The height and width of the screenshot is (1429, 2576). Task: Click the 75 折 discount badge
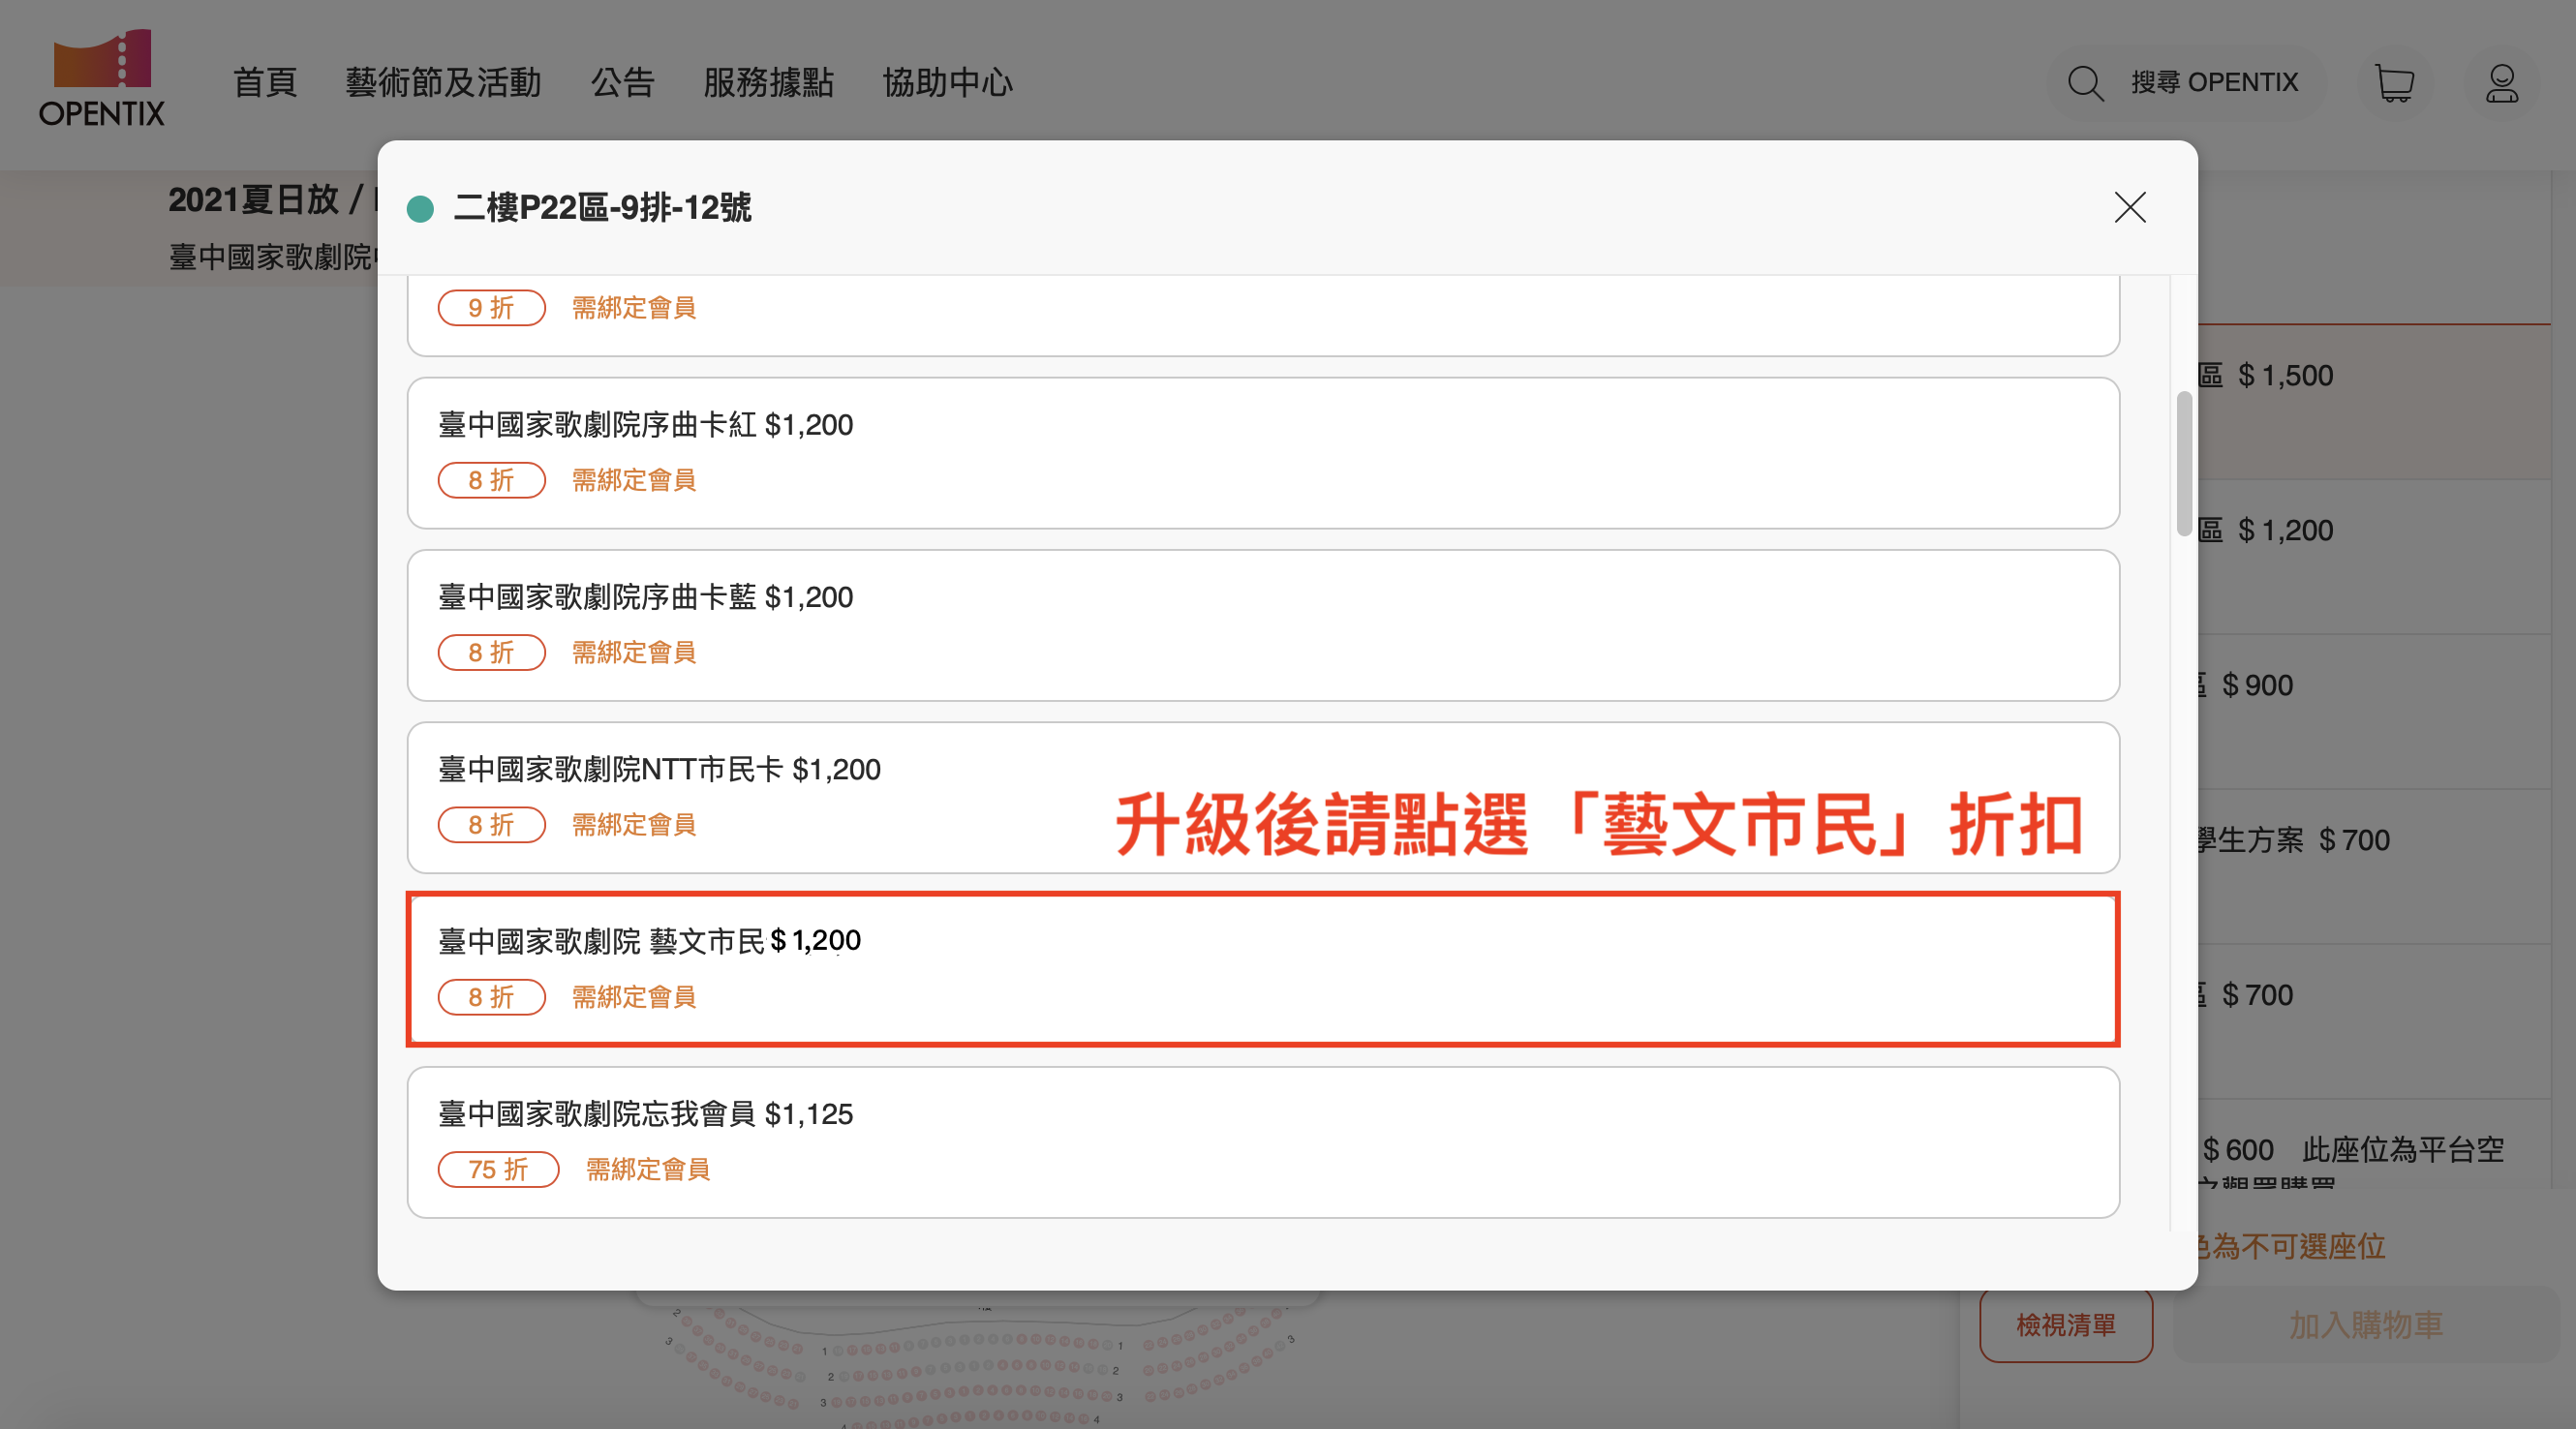[498, 1169]
